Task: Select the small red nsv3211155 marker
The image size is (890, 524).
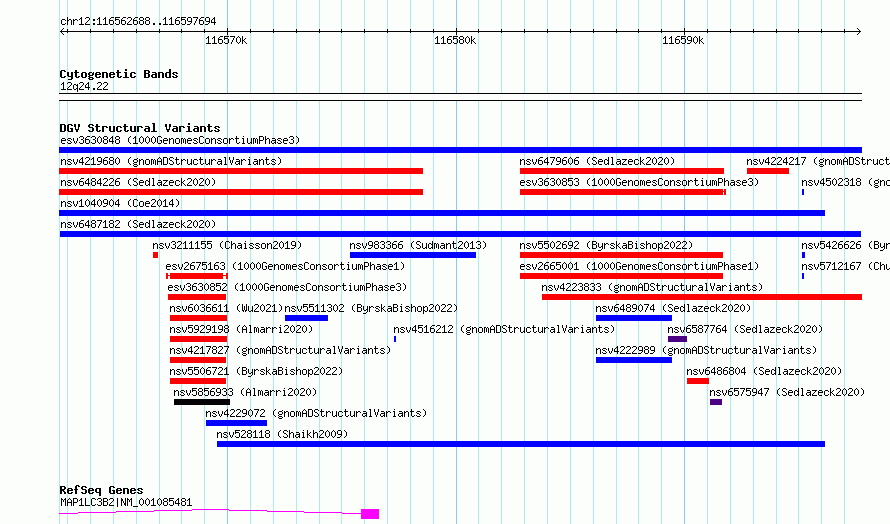Action: coord(155,255)
